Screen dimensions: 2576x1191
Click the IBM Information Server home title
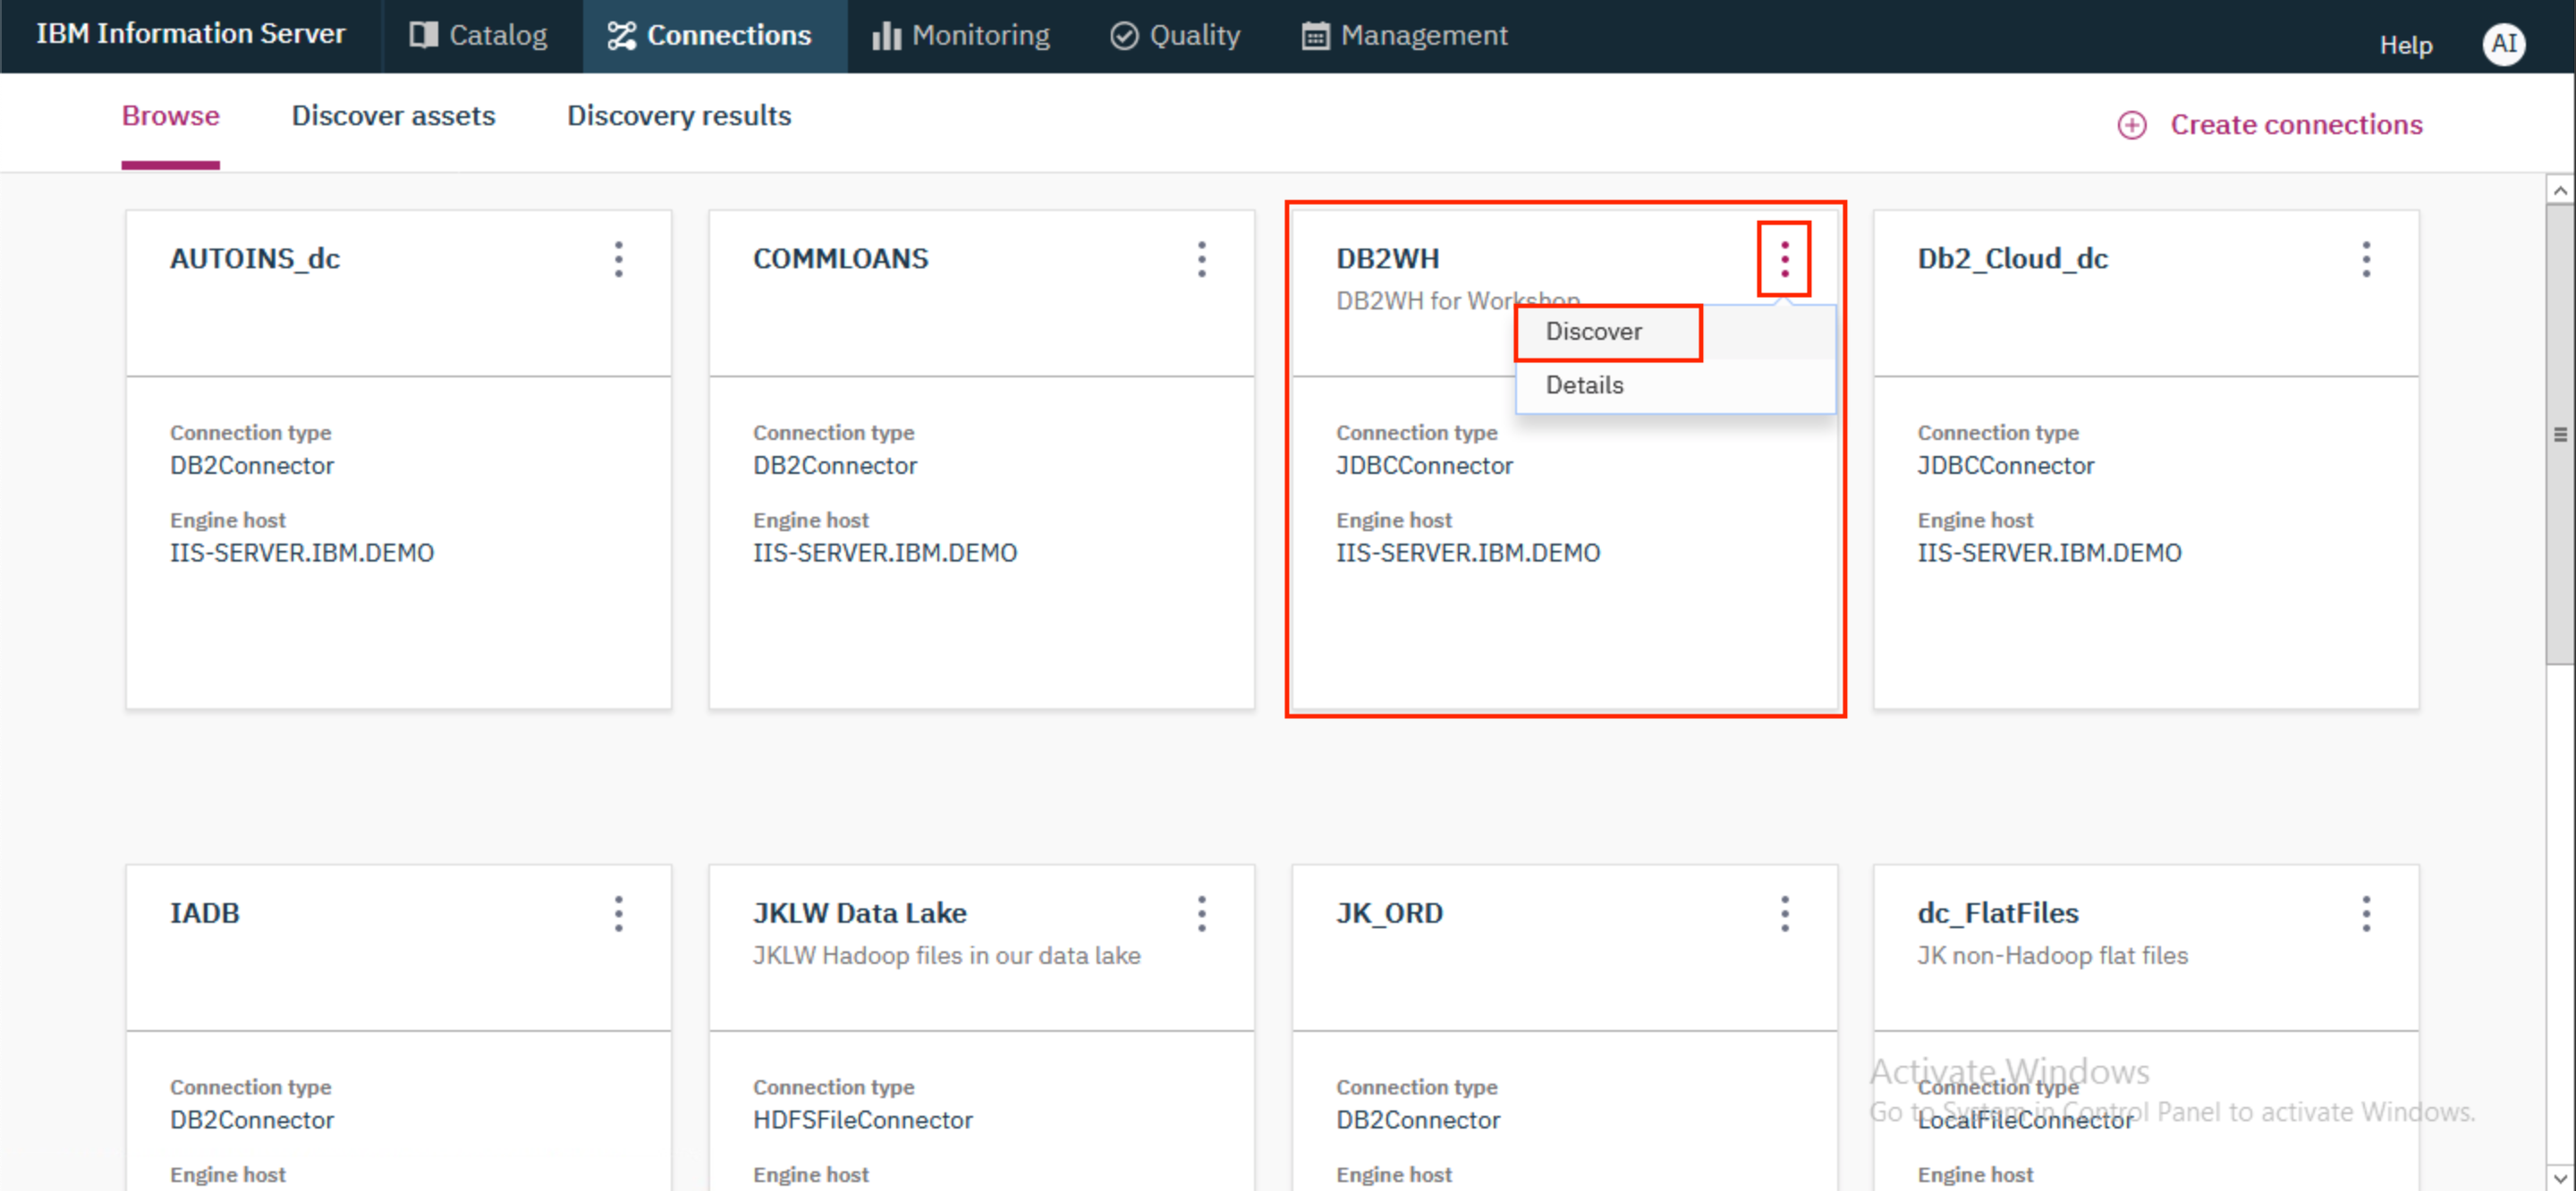point(191,34)
